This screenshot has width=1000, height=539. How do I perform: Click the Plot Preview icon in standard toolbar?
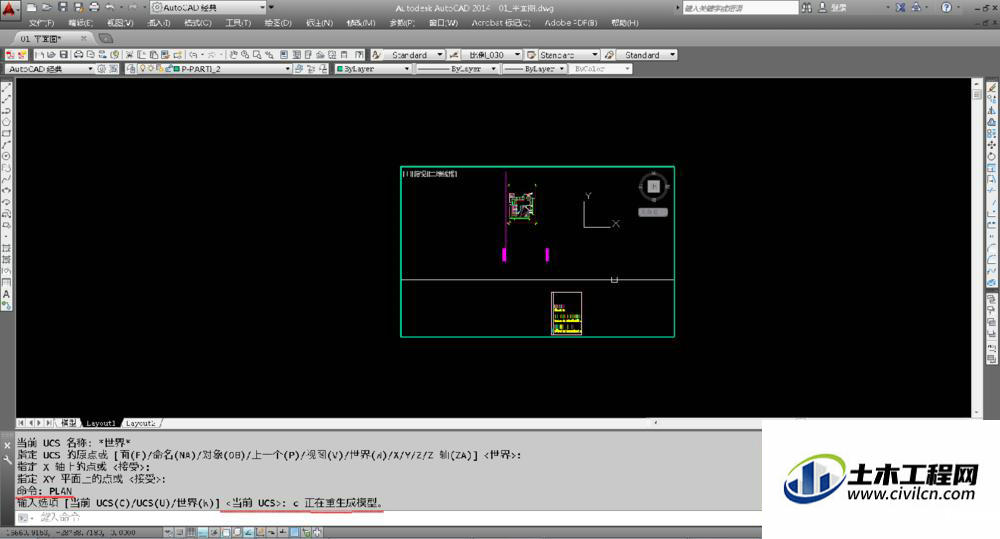[x=91, y=55]
